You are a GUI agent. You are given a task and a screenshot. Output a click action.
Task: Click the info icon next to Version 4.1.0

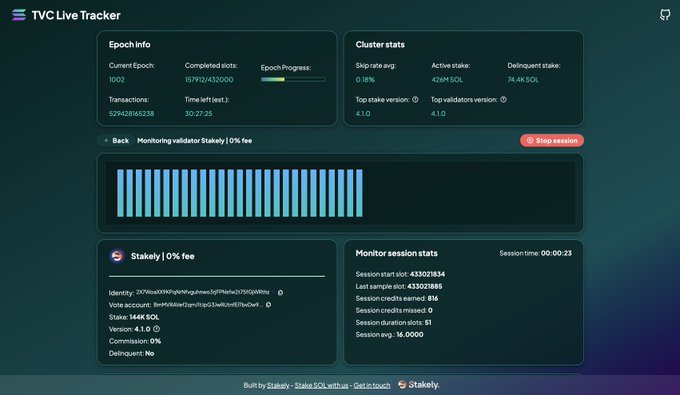(157, 329)
